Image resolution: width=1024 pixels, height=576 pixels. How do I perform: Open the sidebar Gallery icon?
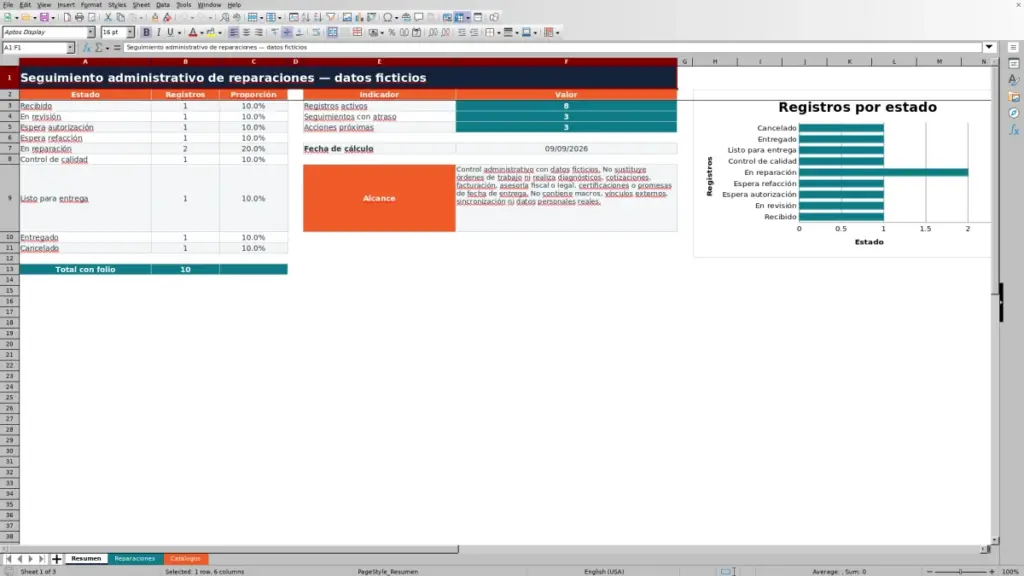(x=1014, y=97)
